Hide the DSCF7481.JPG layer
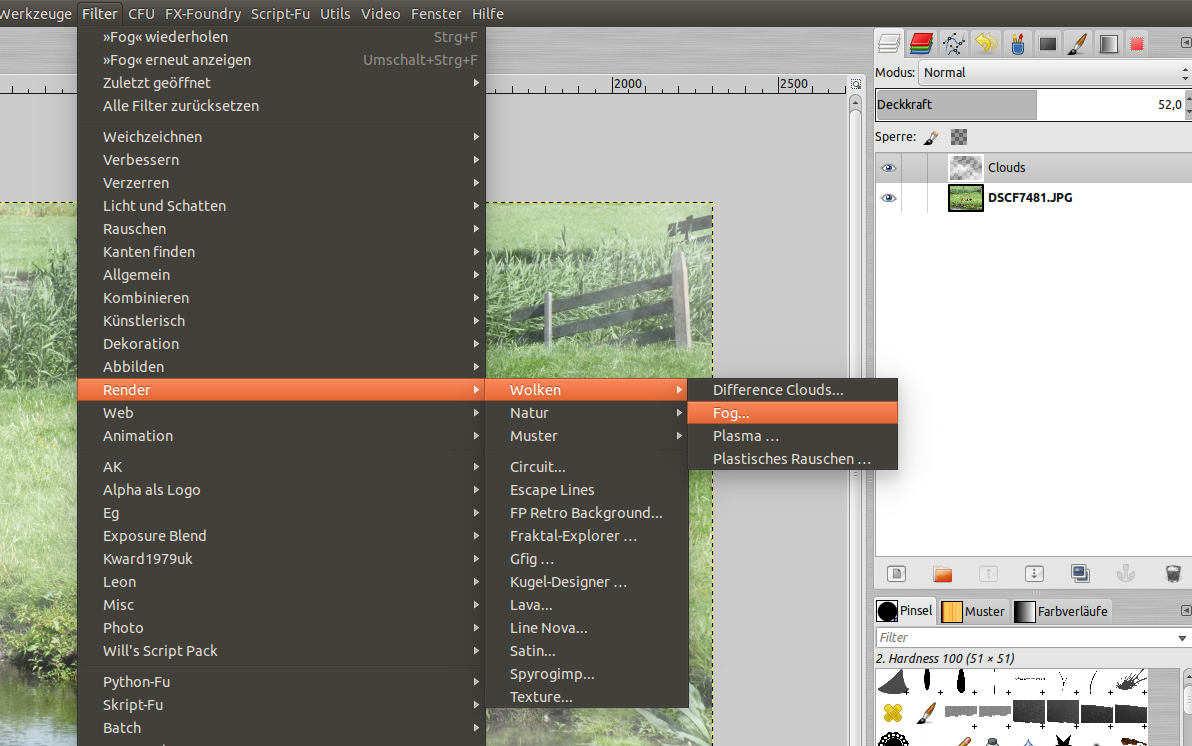1192x746 pixels. point(888,198)
